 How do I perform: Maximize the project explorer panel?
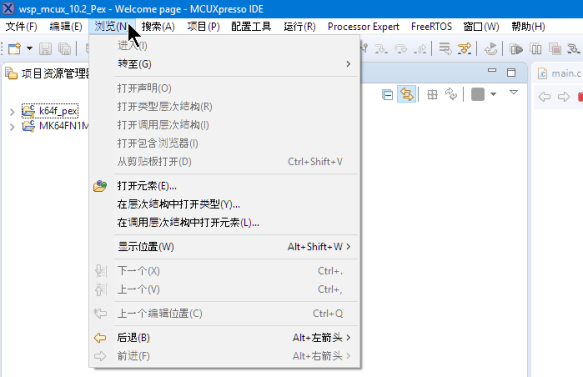(x=511, y=72)
